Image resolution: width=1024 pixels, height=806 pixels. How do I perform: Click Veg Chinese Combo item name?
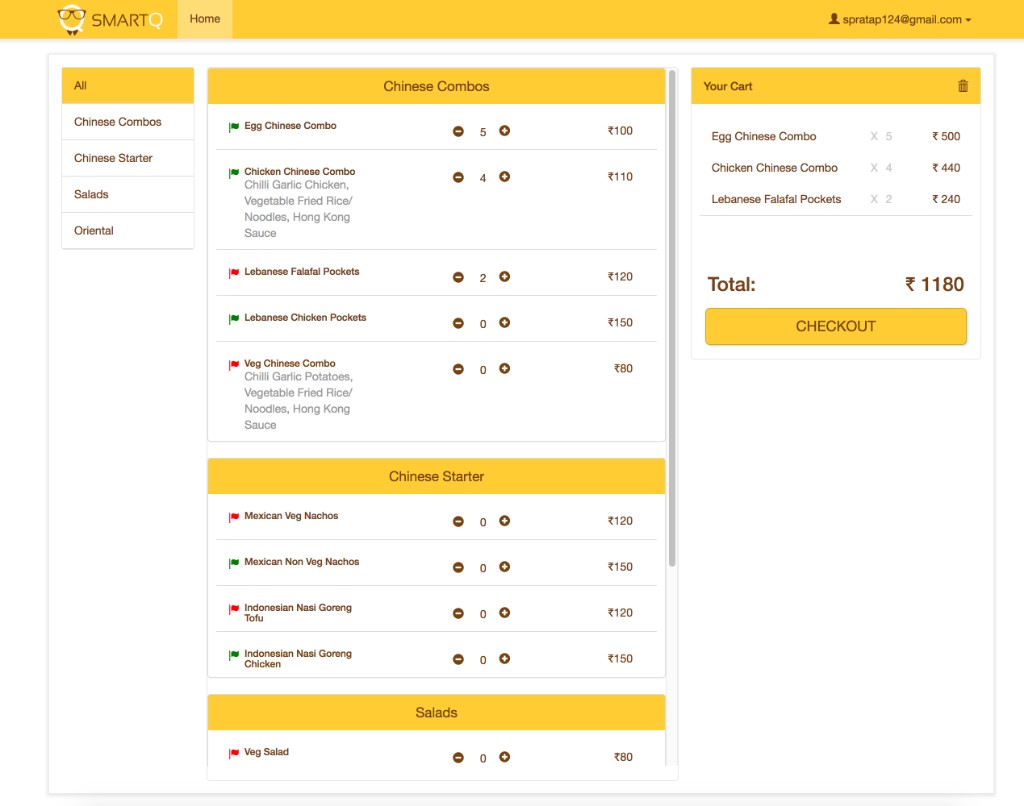290,363
